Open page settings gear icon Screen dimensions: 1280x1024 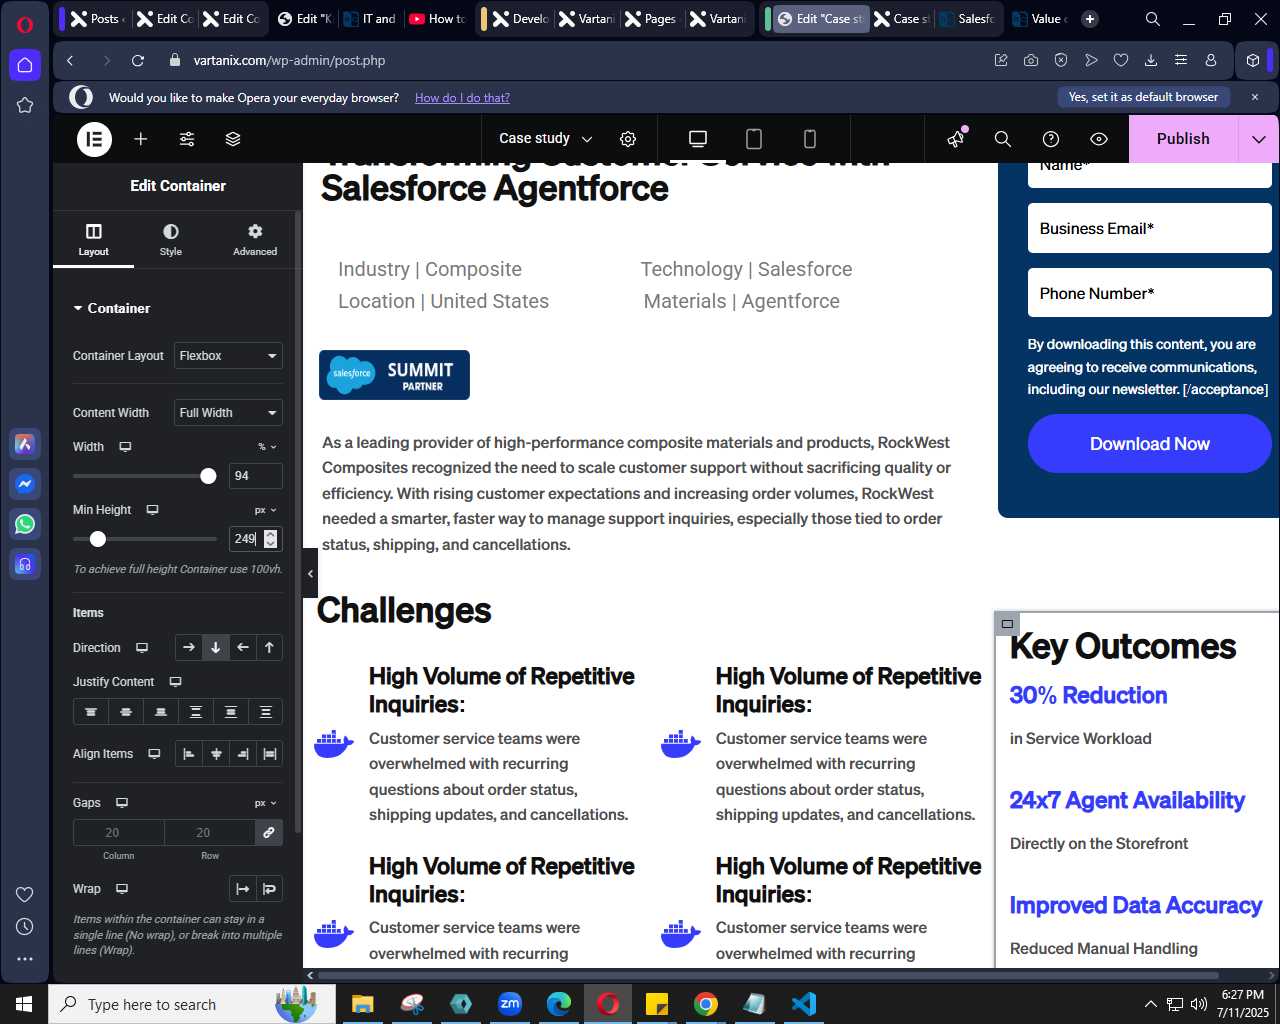coord(628,139)
